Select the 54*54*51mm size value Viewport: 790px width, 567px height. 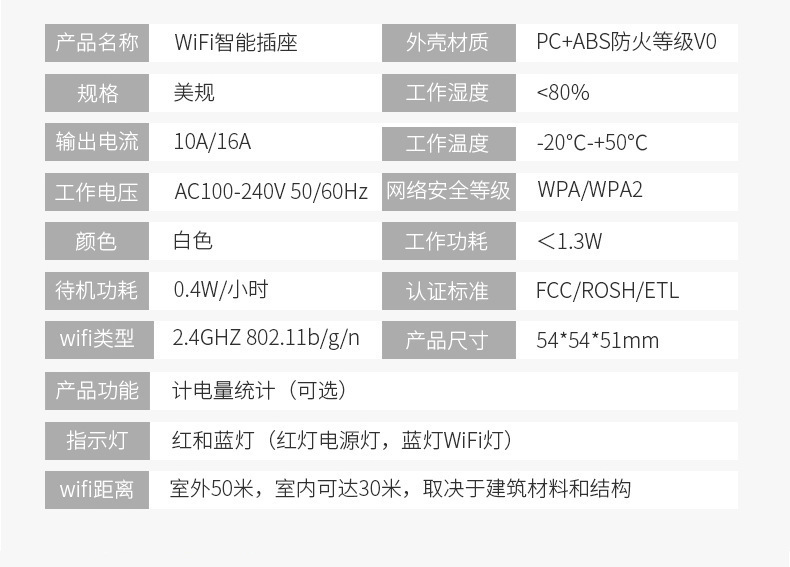598,341
